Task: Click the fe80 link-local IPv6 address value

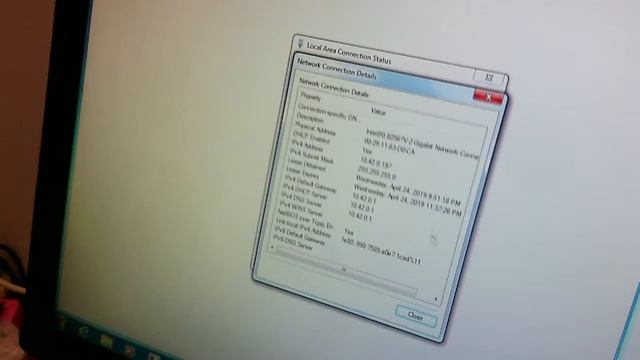Action: coord(381,250)
